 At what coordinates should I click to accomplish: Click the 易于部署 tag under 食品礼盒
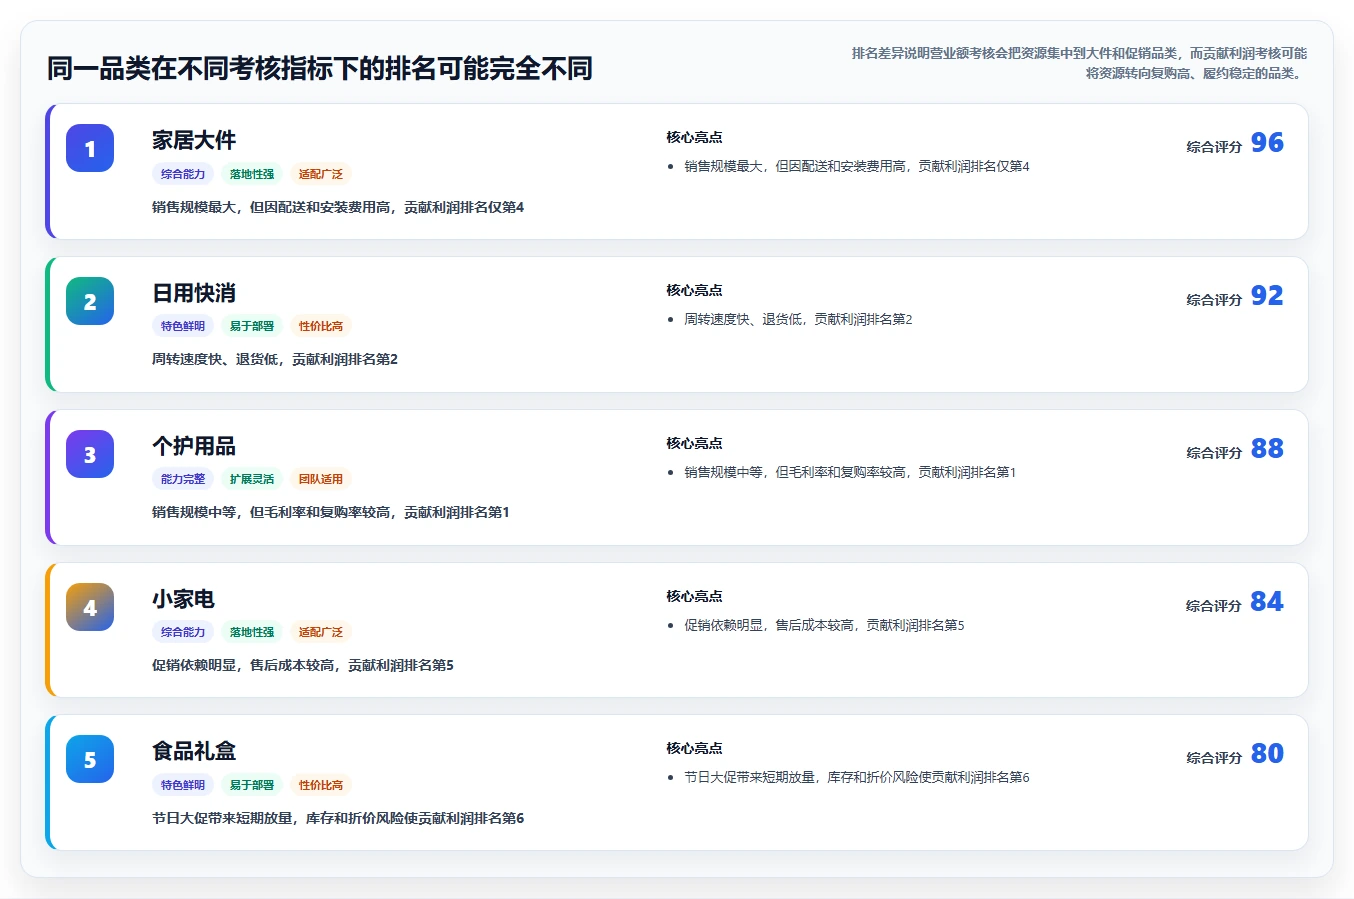(x=252, y=785)
